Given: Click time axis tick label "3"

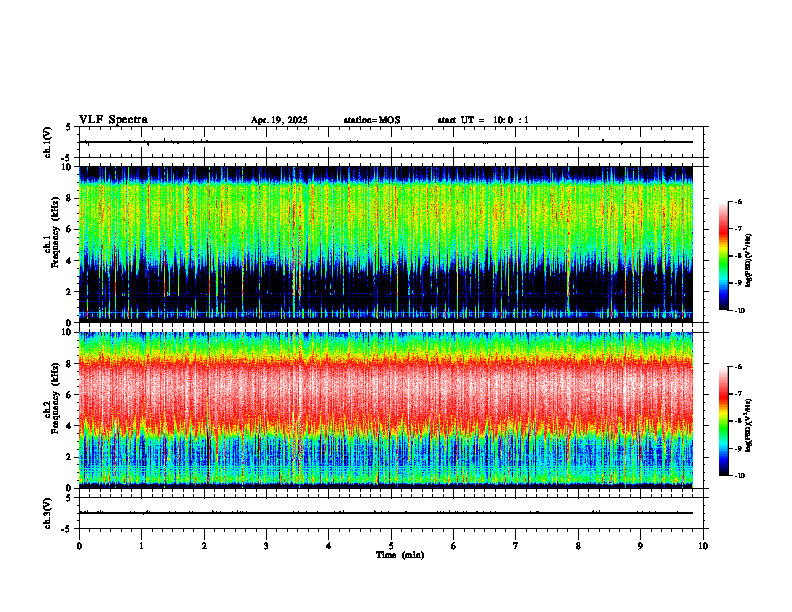Looking at the screenshot, I should click(266, 546).
